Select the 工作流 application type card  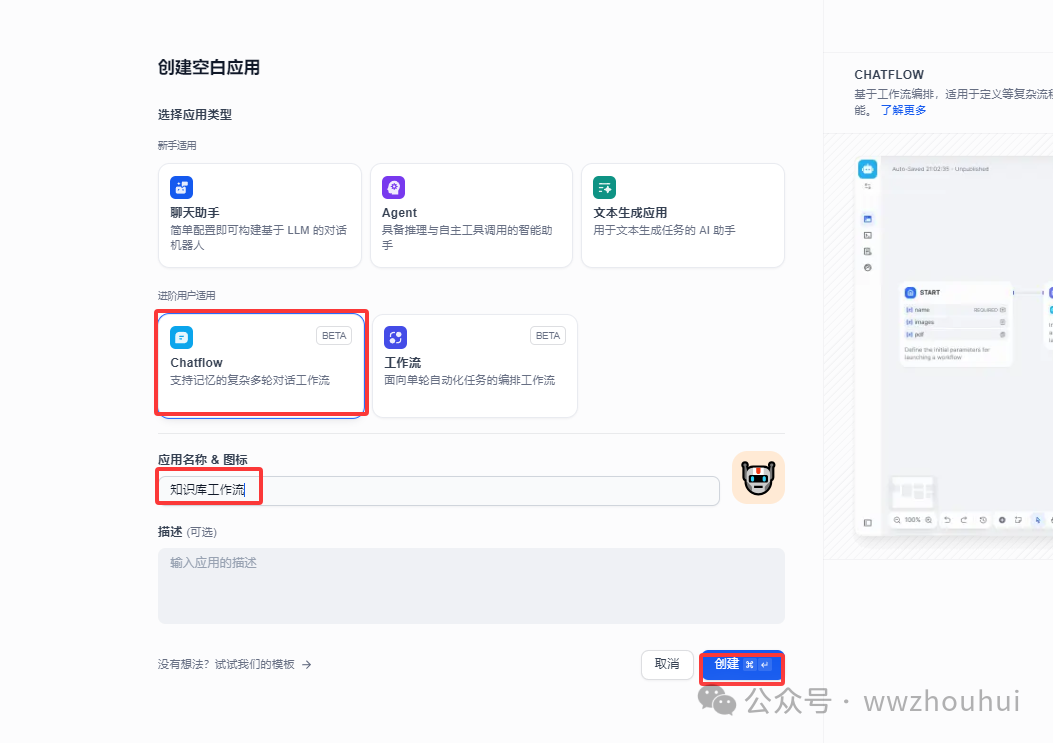475,365
